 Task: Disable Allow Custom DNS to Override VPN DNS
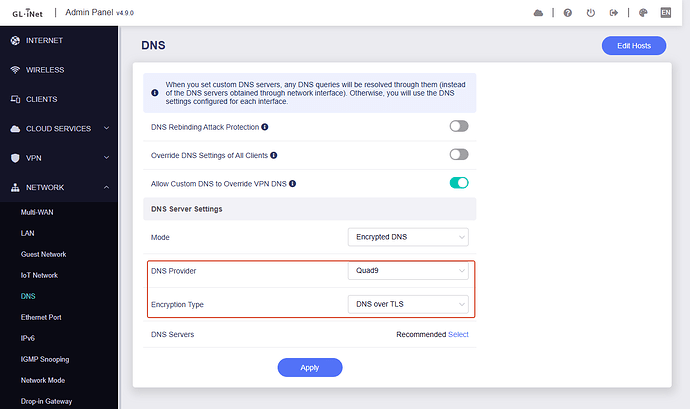(459, 183)
